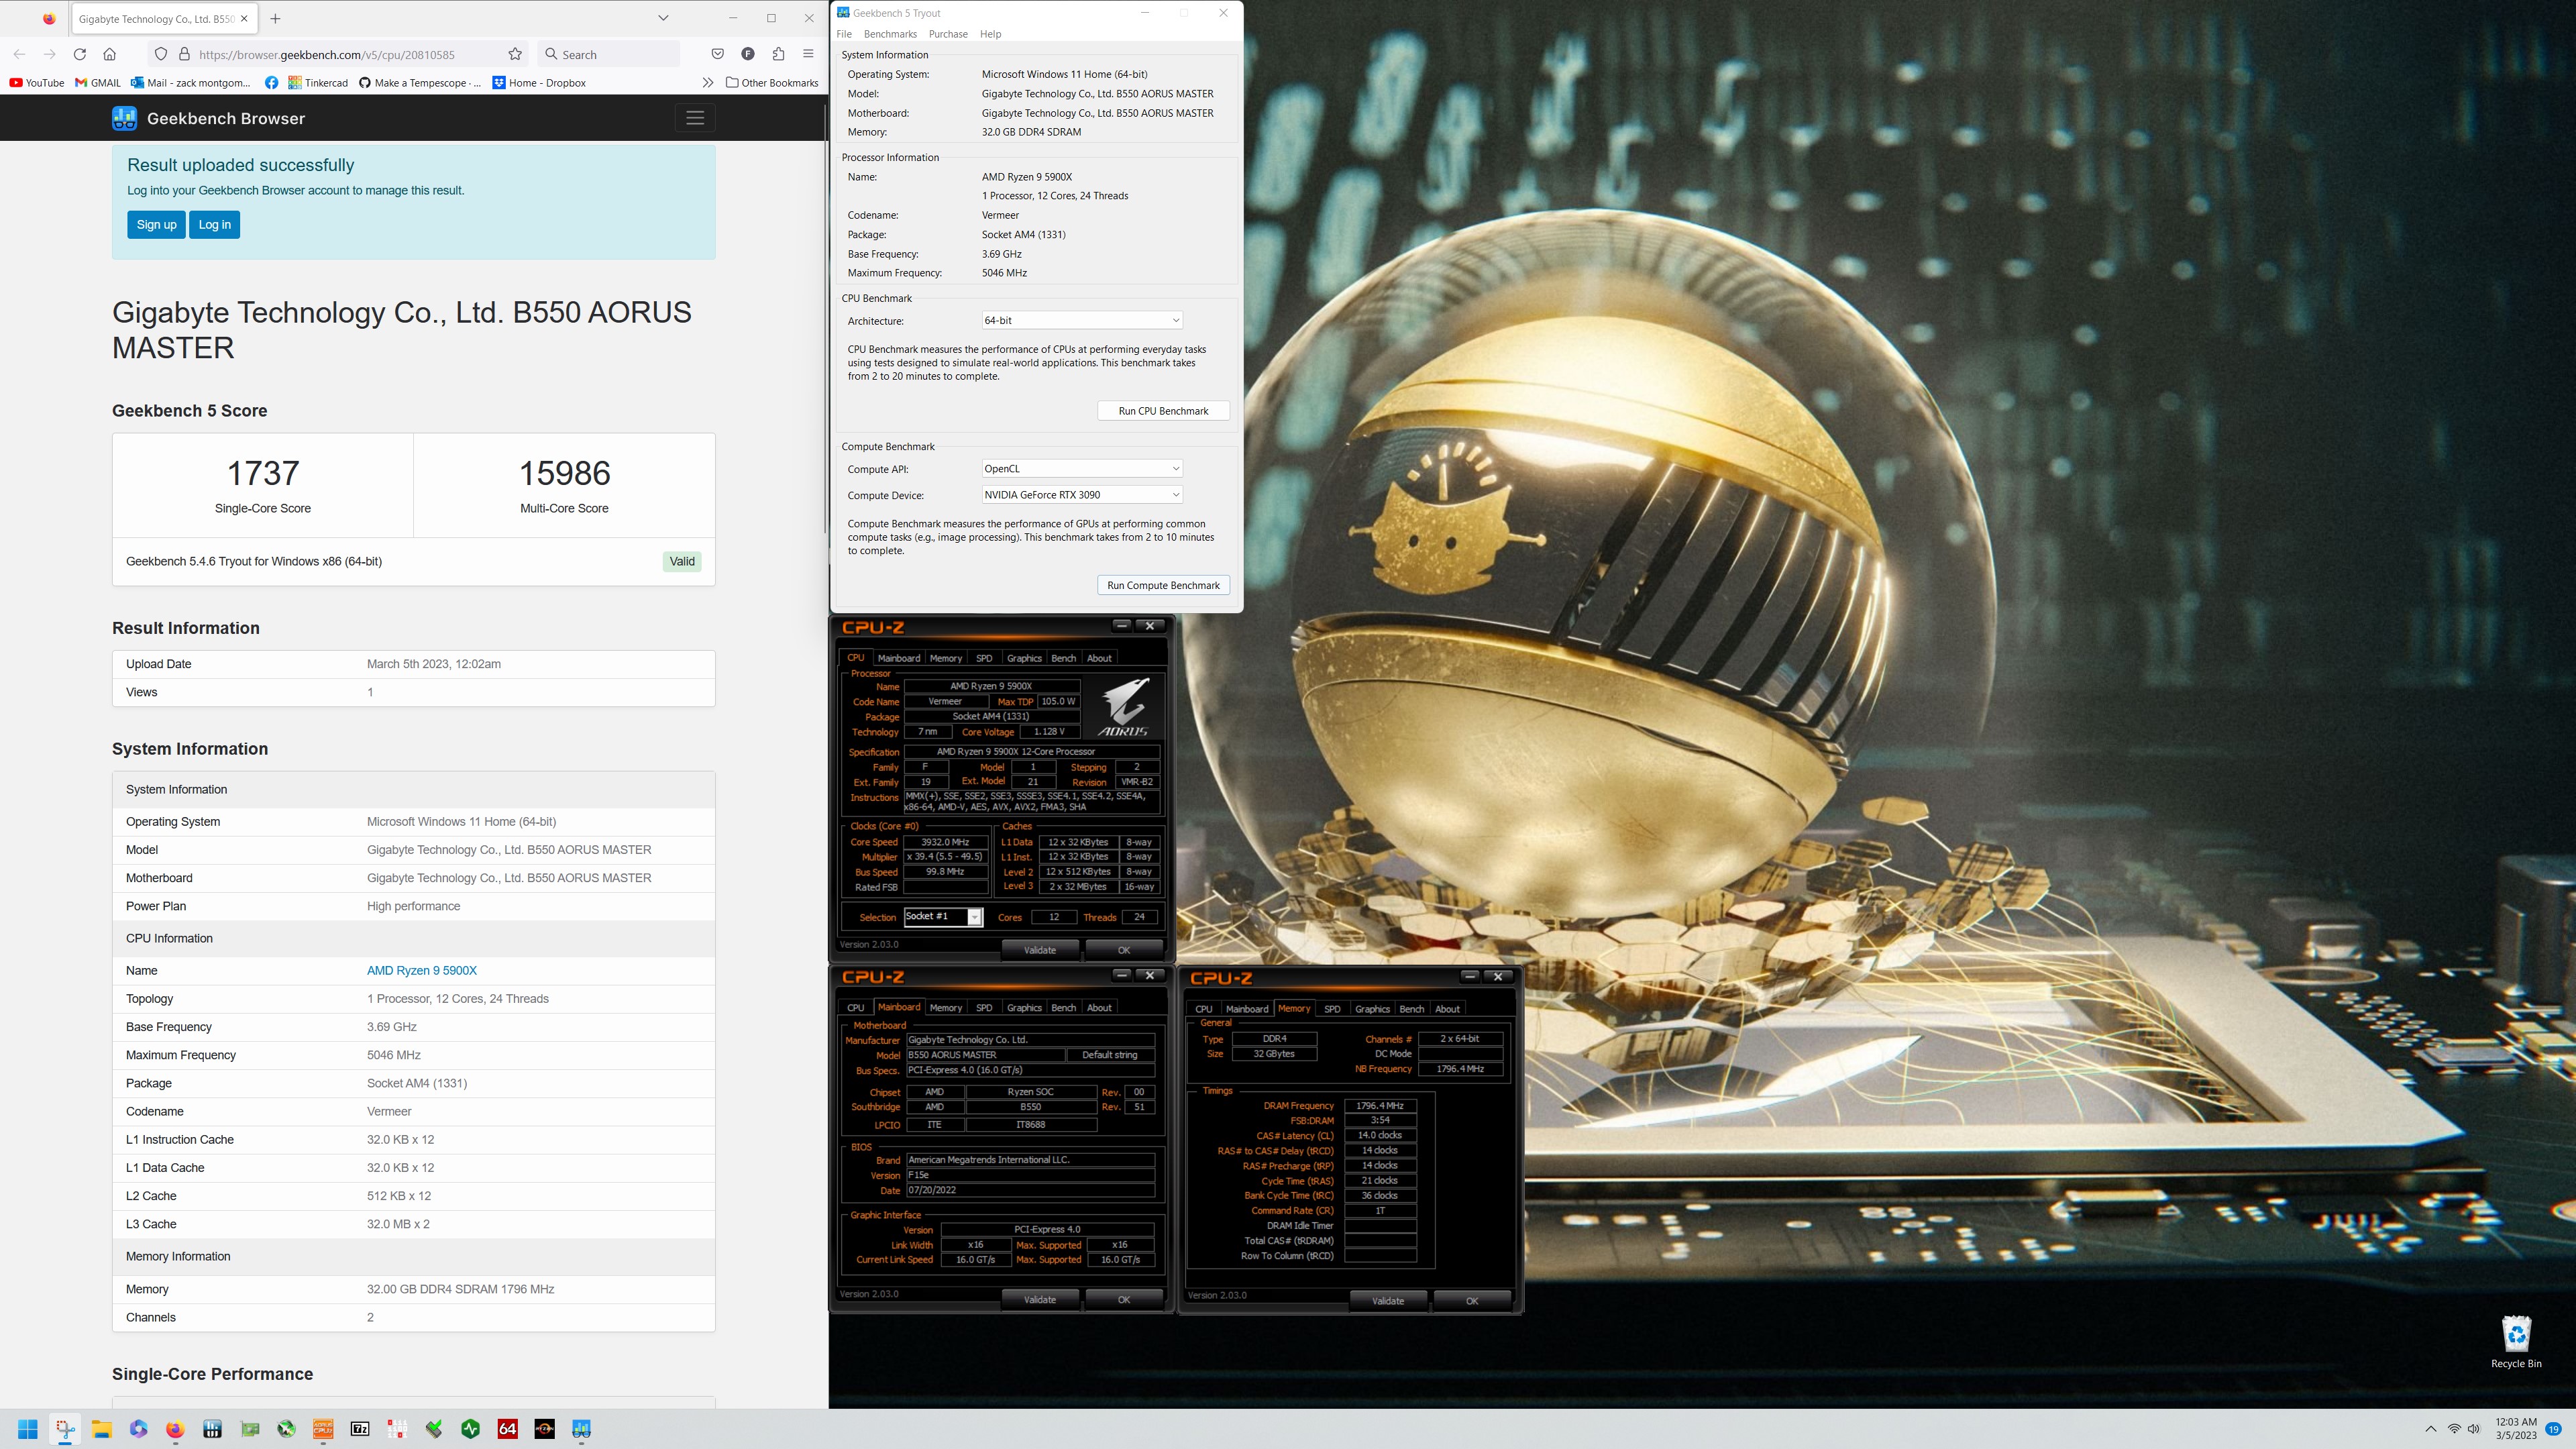Open the Help menu in Geekbench
2576x1449 pixels.
click(x=990, y=34)
